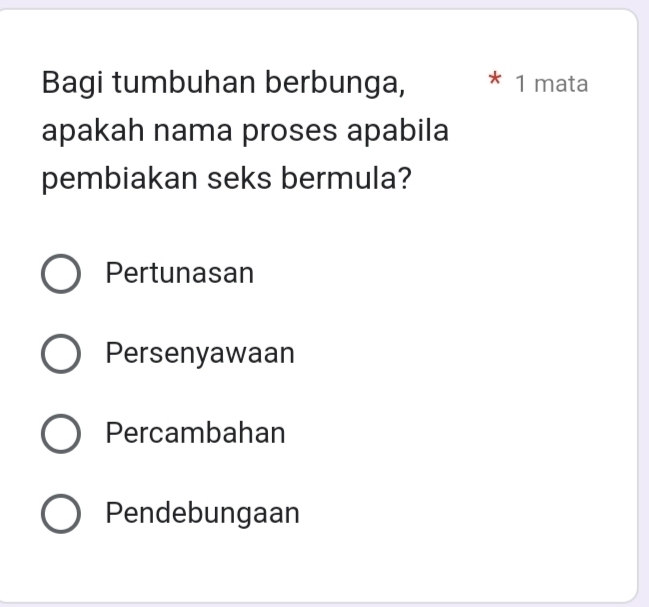Pick the Pendebungaan radio button
Viewport: 649px width, 607px height.
click(61, 515)
